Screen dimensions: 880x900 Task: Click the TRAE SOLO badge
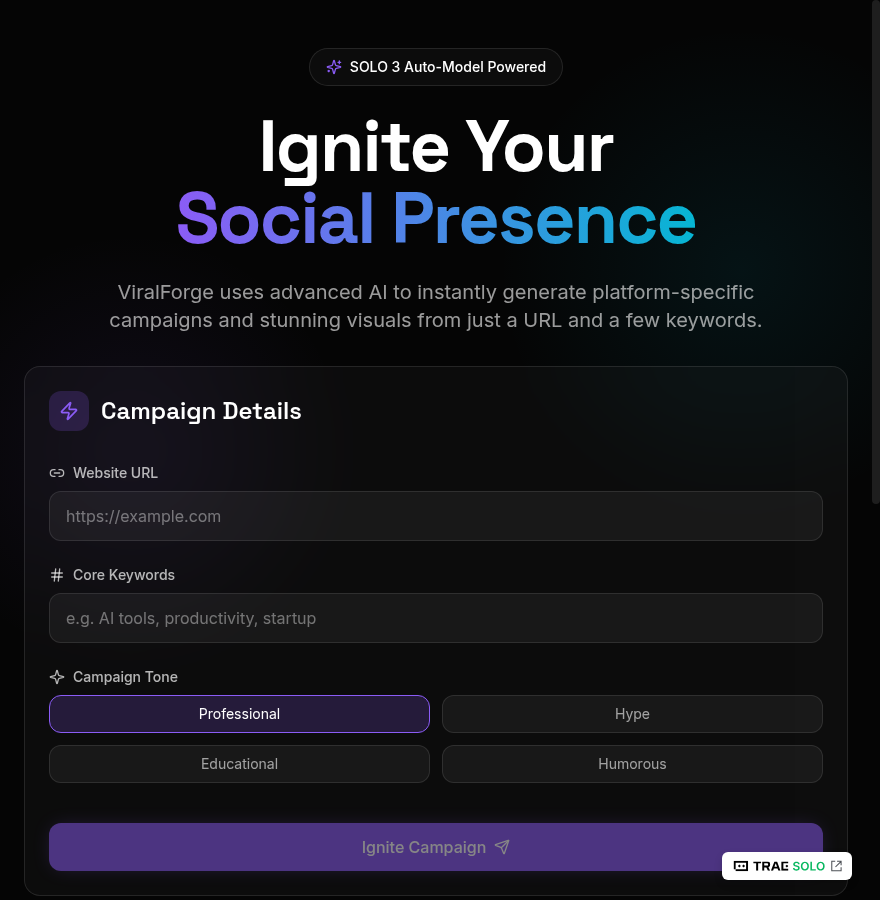787,866
